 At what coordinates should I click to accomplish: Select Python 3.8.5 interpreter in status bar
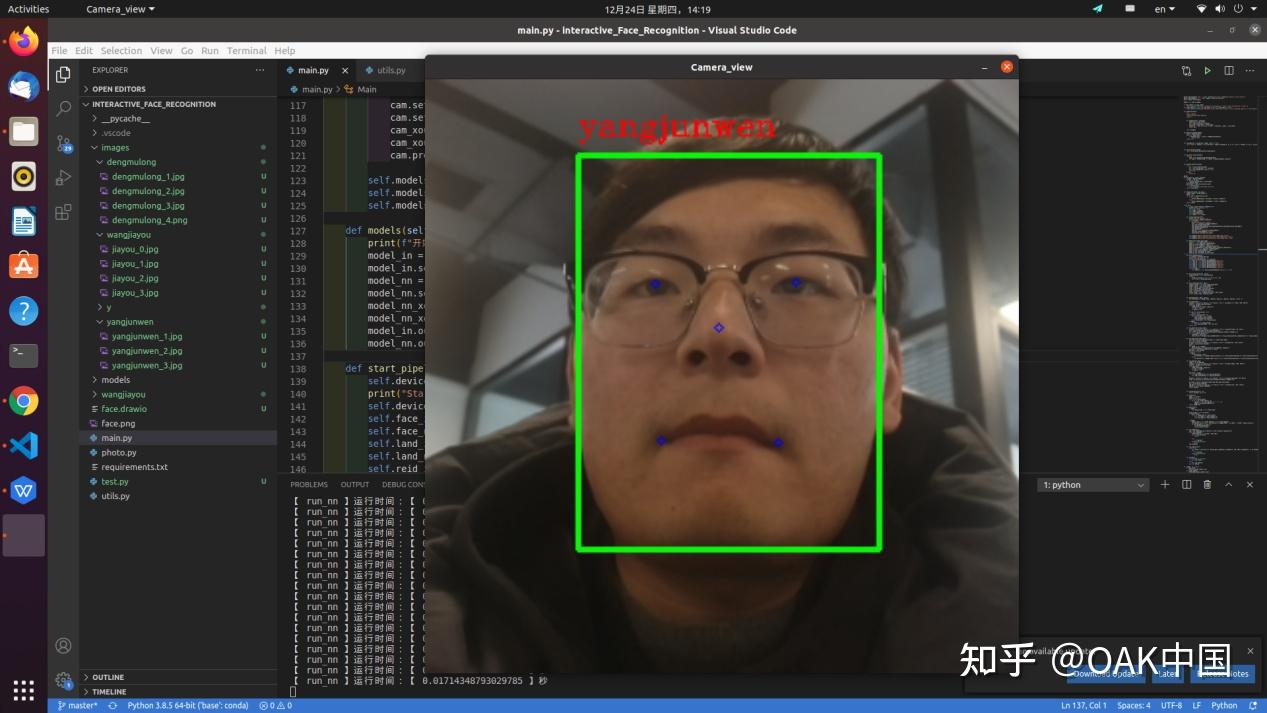187,705
